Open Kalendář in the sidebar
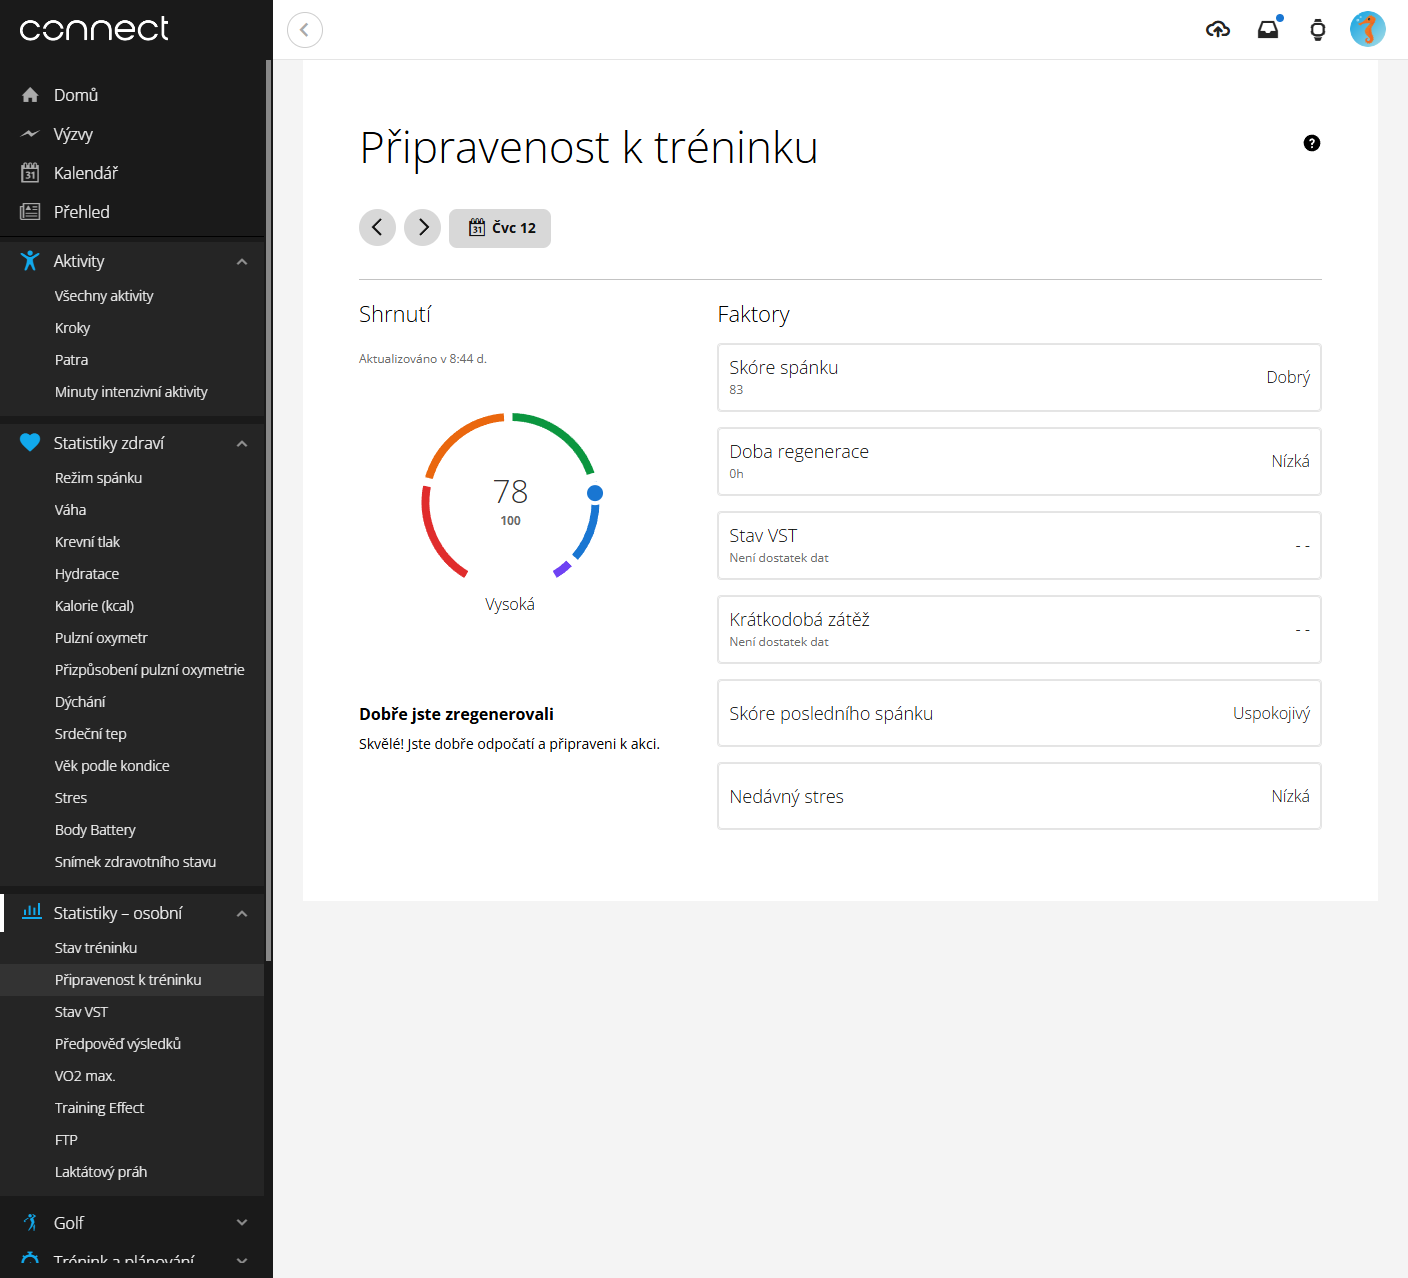1408x1278 pixels. pyautogui.click(x=85, y=173)
